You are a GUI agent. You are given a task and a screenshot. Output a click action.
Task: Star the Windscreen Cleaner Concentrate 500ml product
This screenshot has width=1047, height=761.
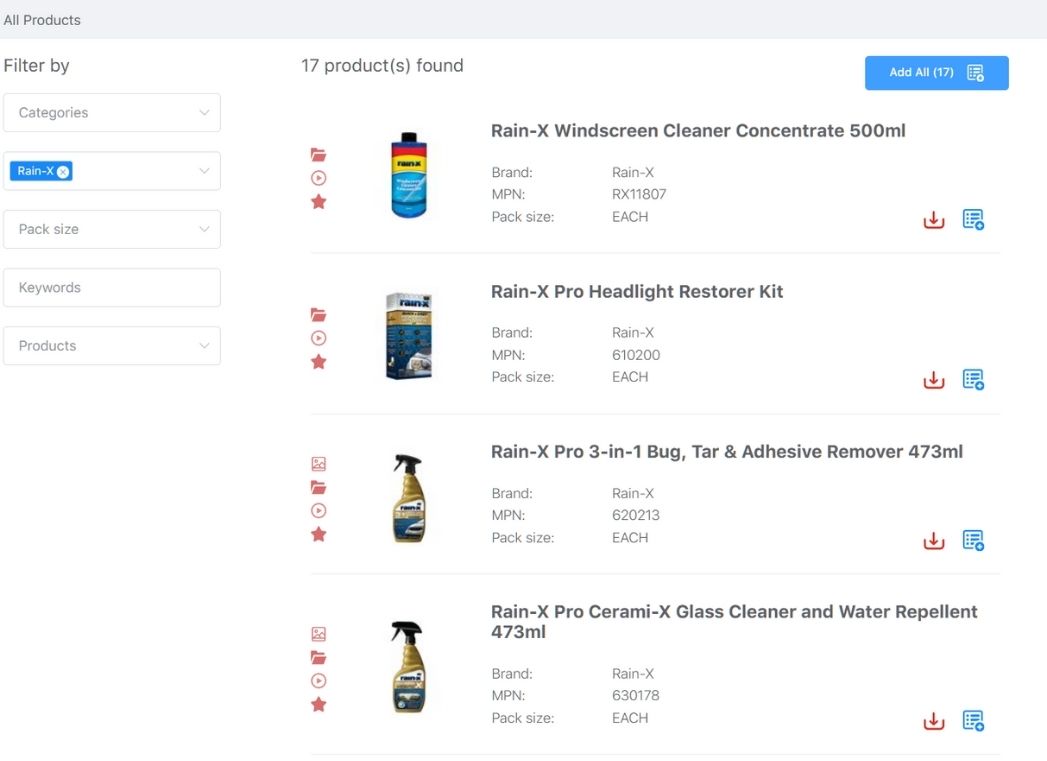pyautogui.click(x=319, y=202)
